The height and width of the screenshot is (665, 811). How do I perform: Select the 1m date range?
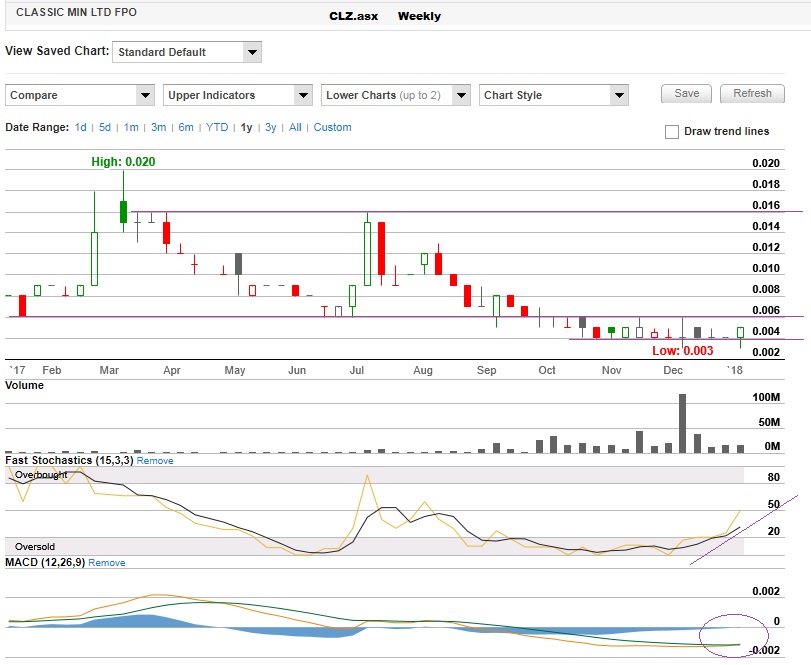coord(131,127)
